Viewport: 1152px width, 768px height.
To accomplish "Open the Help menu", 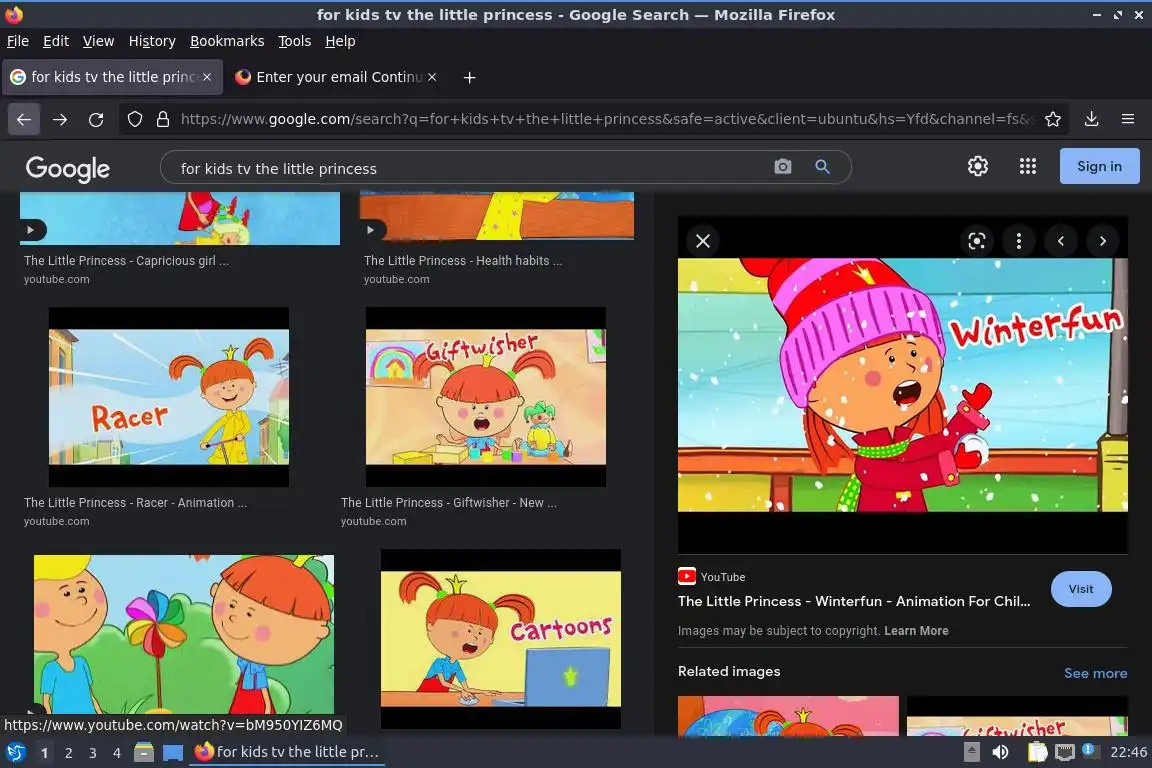I will [340, 41].
